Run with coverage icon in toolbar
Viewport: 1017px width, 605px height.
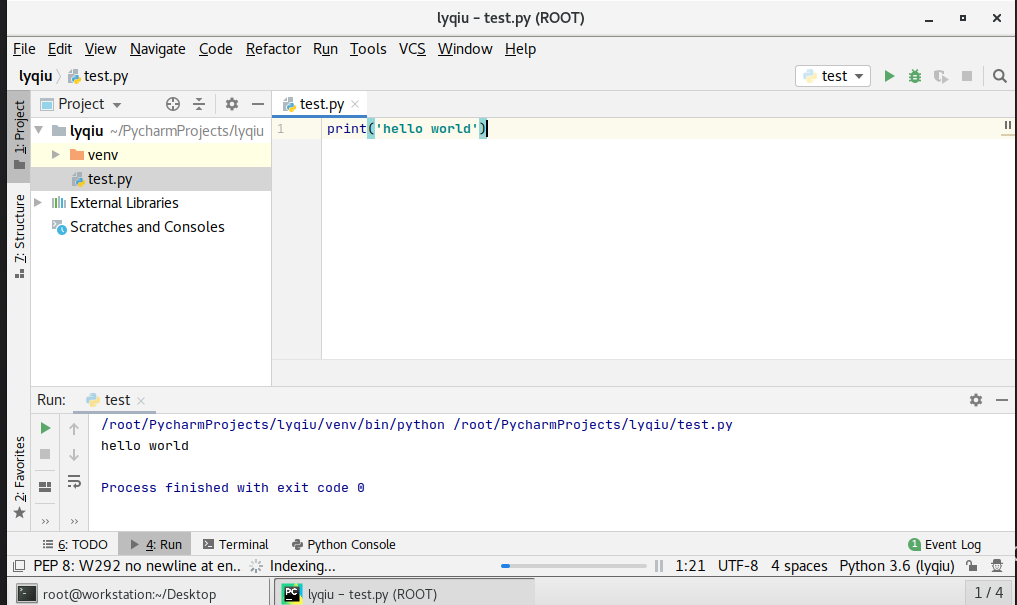[x=940, y=77]
